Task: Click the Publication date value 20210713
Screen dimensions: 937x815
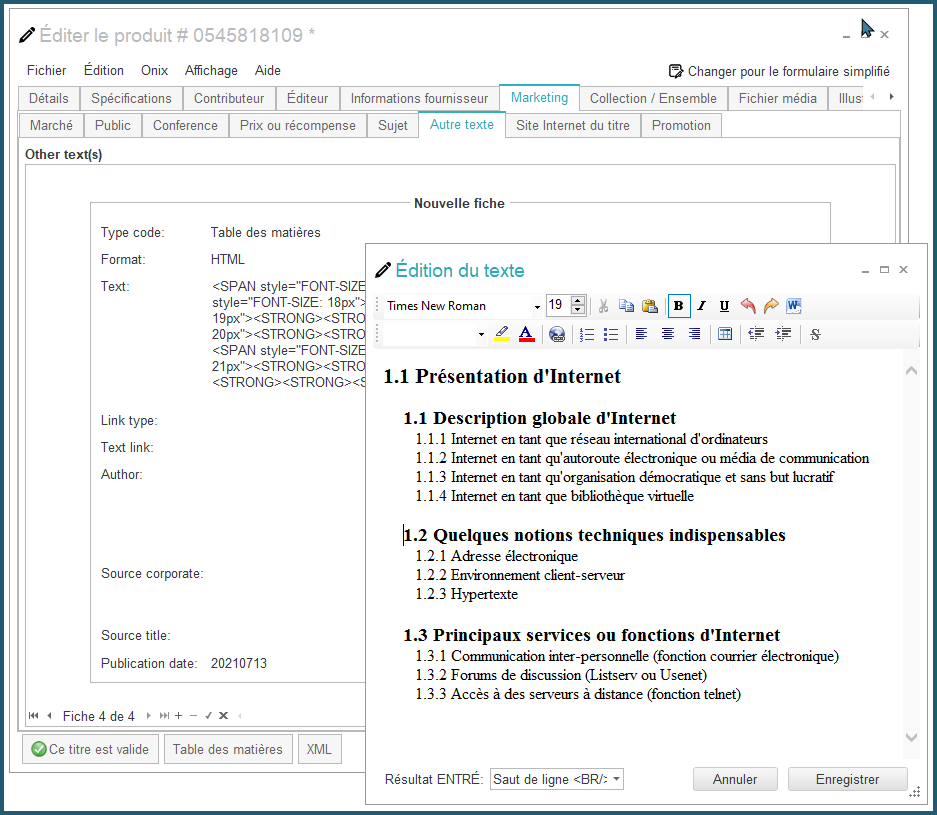Action: pos(239,663)
